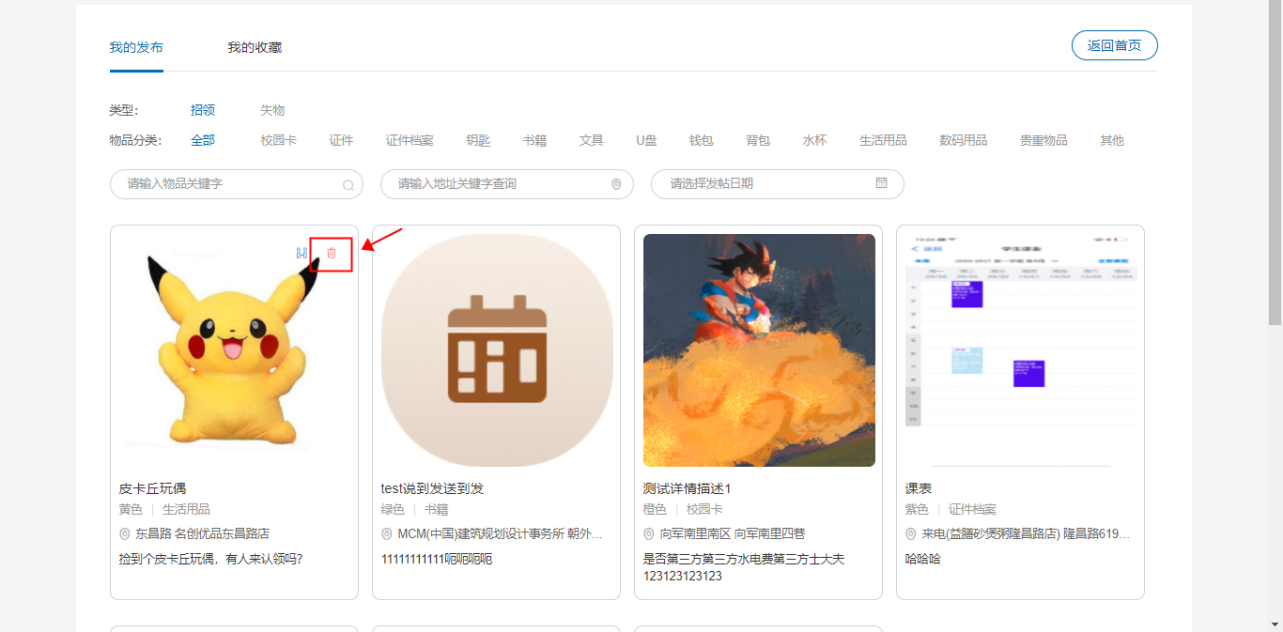This screenshot has height=632, width=1283.
Task: Click the blue icon beside the trash icon
Action: tap(301, 254)
